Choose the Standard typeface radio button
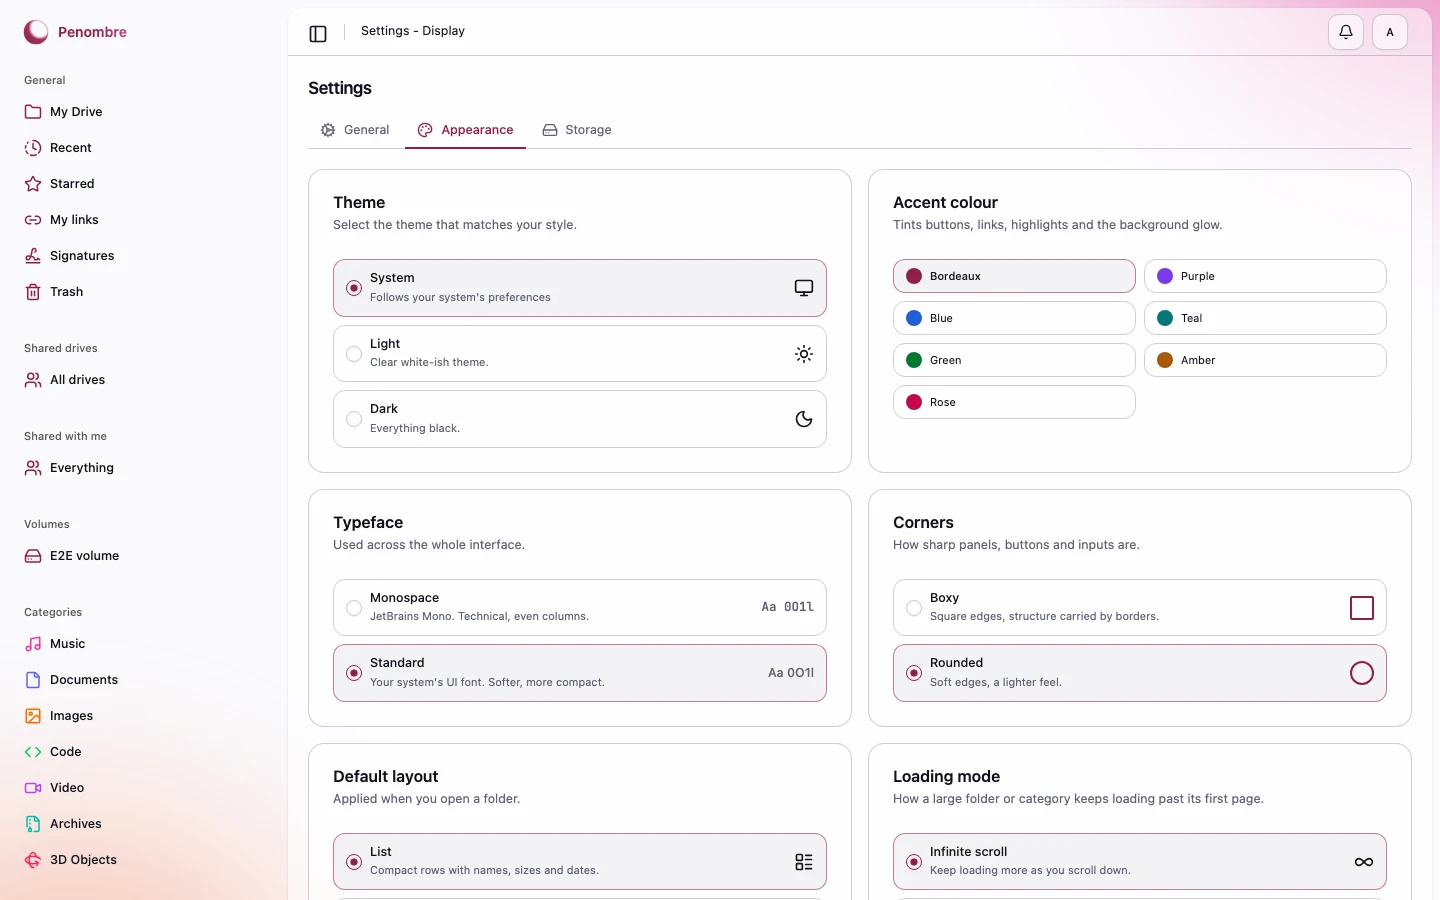This screenshot has width=1440, height=900. [x=354, y=673]
